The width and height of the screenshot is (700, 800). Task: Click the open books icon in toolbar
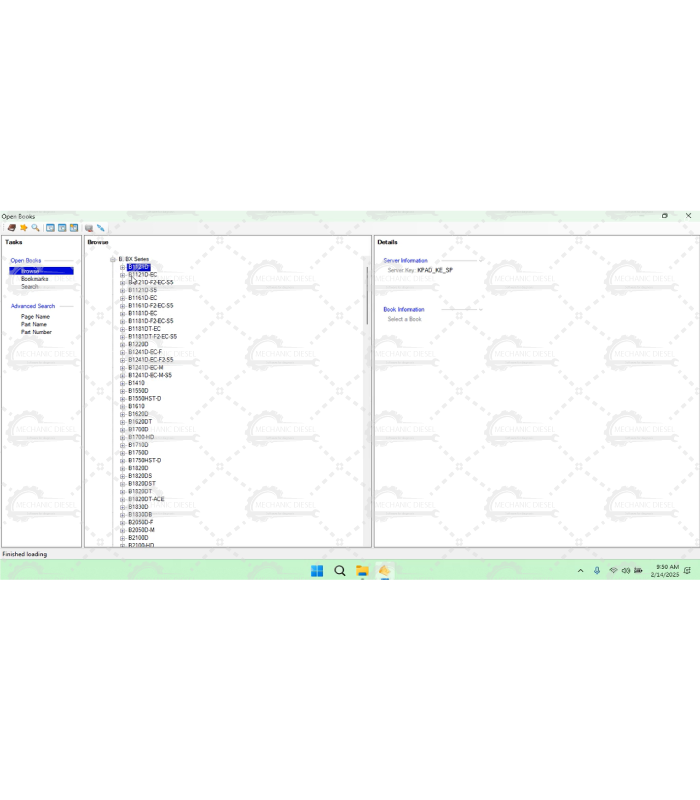click(11, 228)
